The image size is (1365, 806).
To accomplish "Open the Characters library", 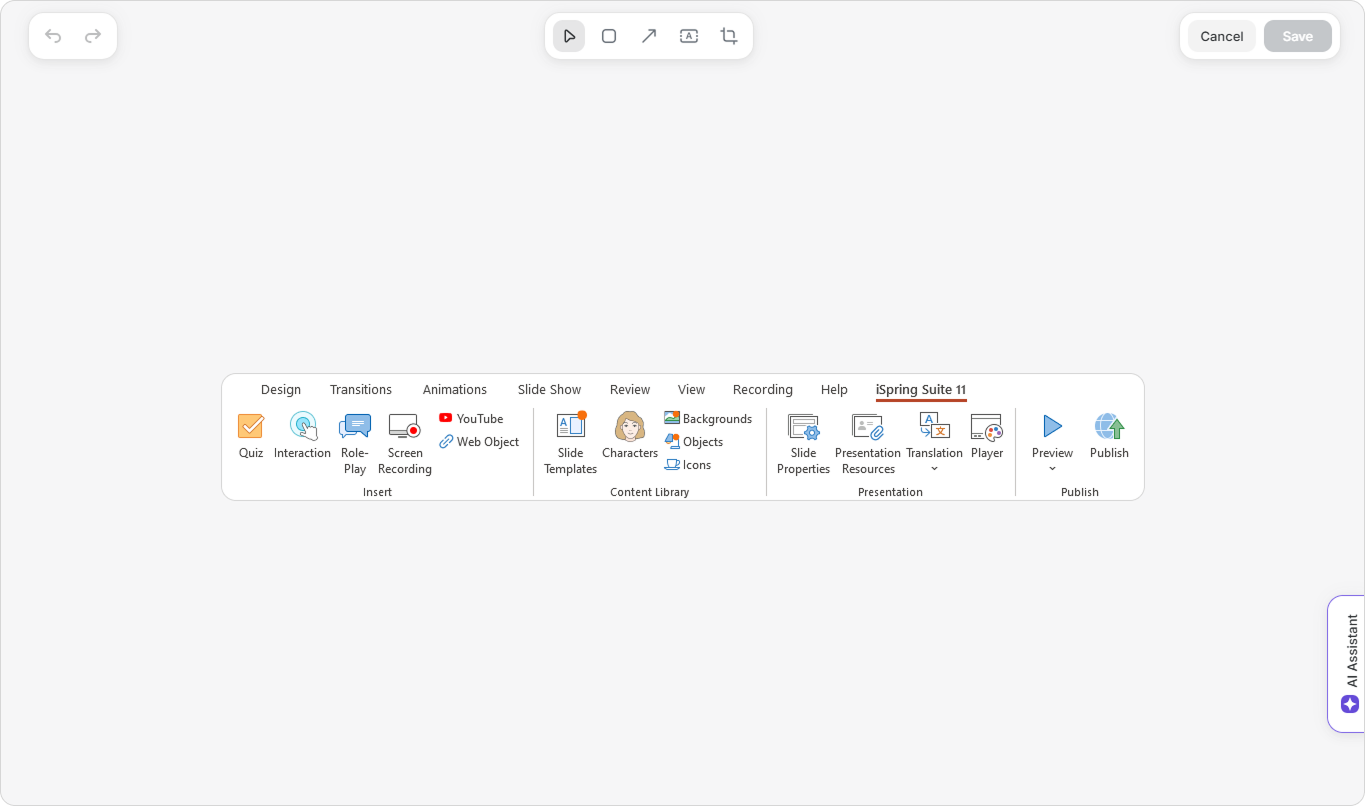I will coord(630,436).
